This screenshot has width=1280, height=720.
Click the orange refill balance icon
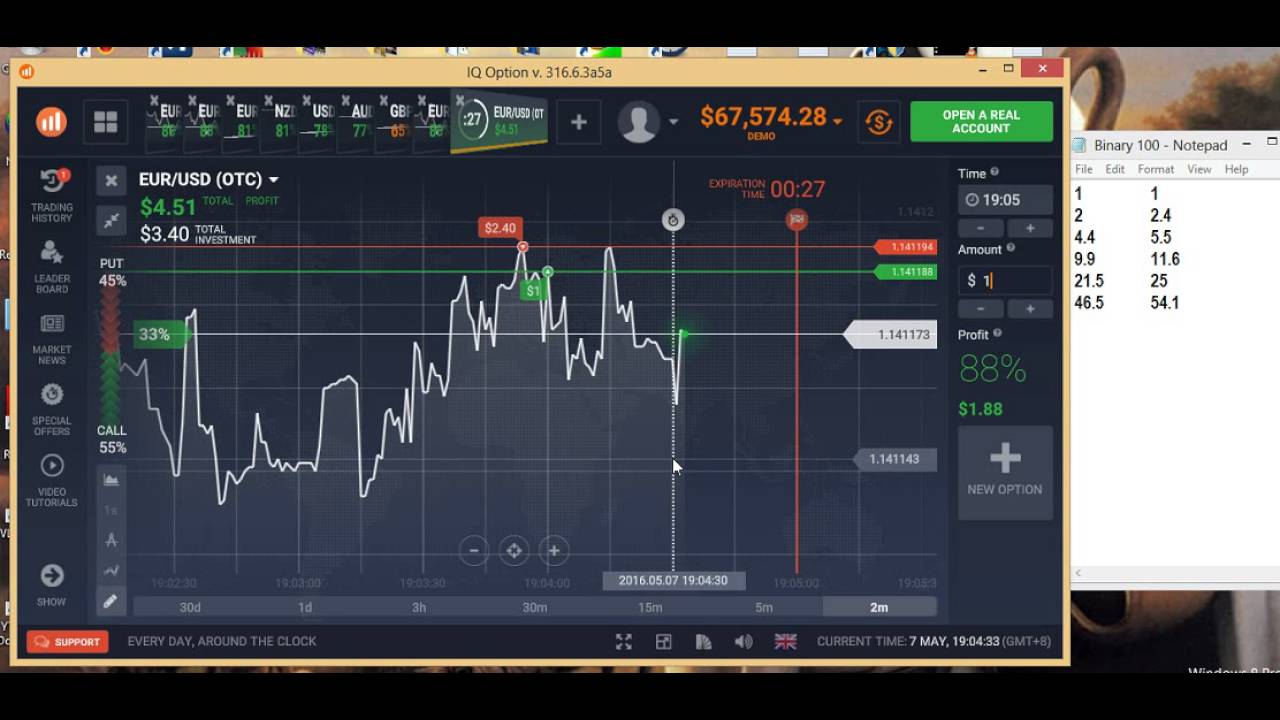click(878, 122)
